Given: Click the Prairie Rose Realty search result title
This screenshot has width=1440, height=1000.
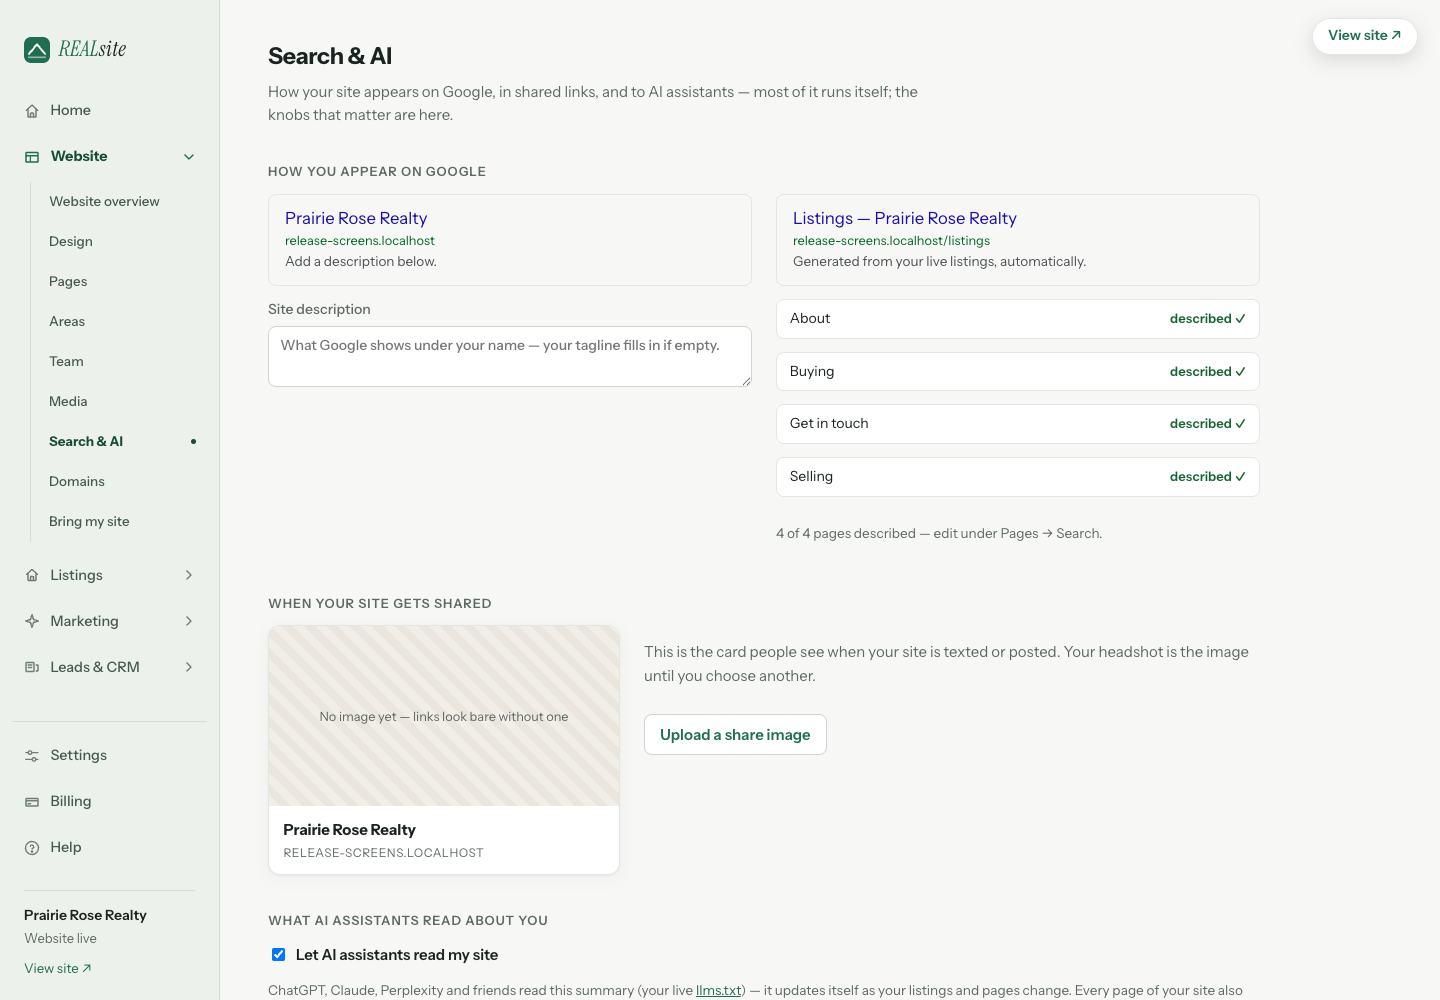Looking at the screenshot, I should [x=356, y=218].
